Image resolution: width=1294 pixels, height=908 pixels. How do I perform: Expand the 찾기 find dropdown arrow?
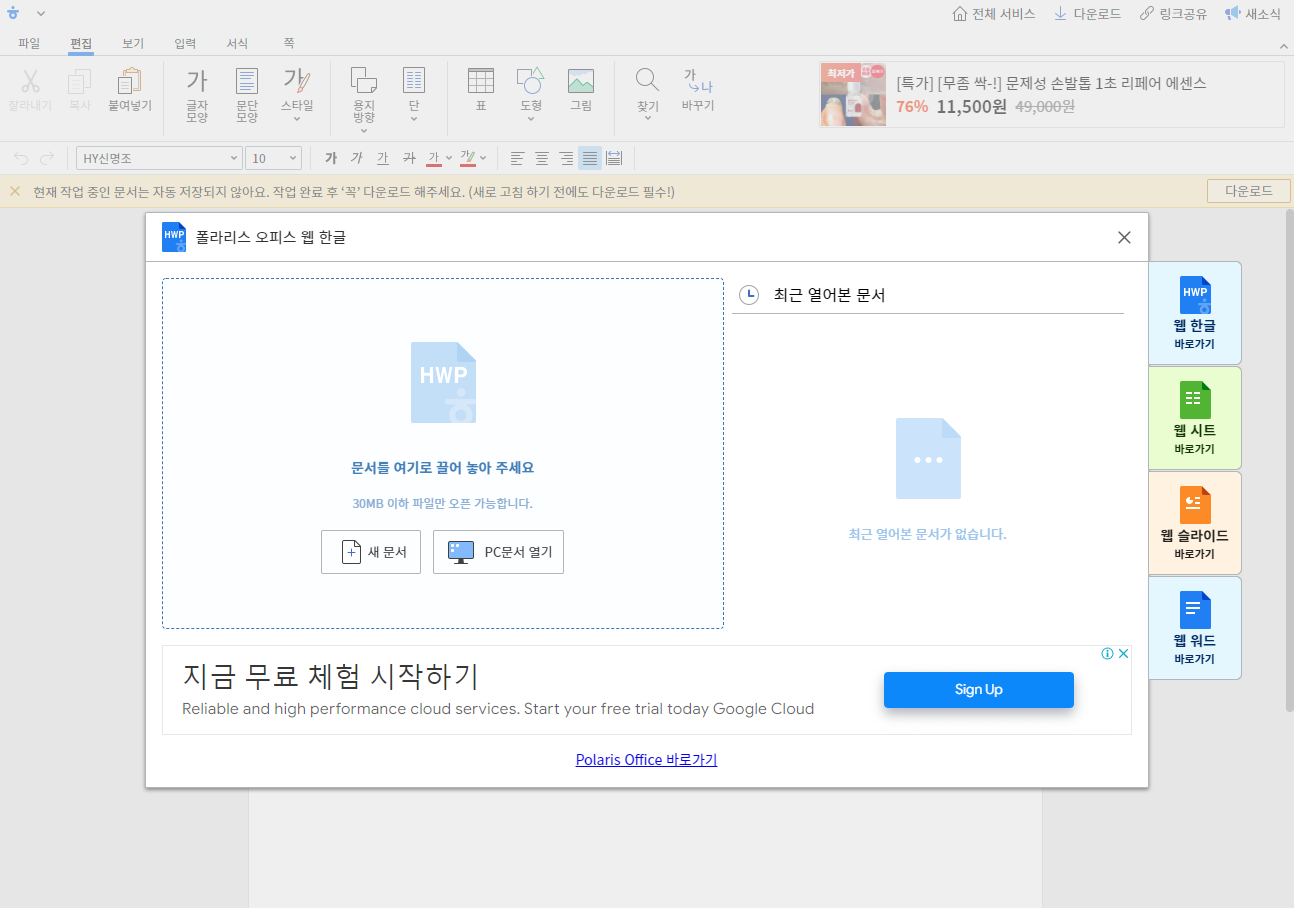[x=648, y=118]
